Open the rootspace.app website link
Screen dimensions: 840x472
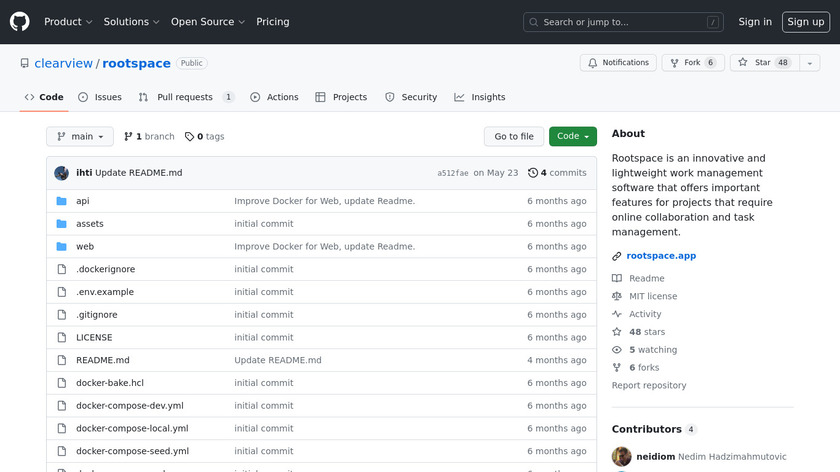tap(661, 256)
